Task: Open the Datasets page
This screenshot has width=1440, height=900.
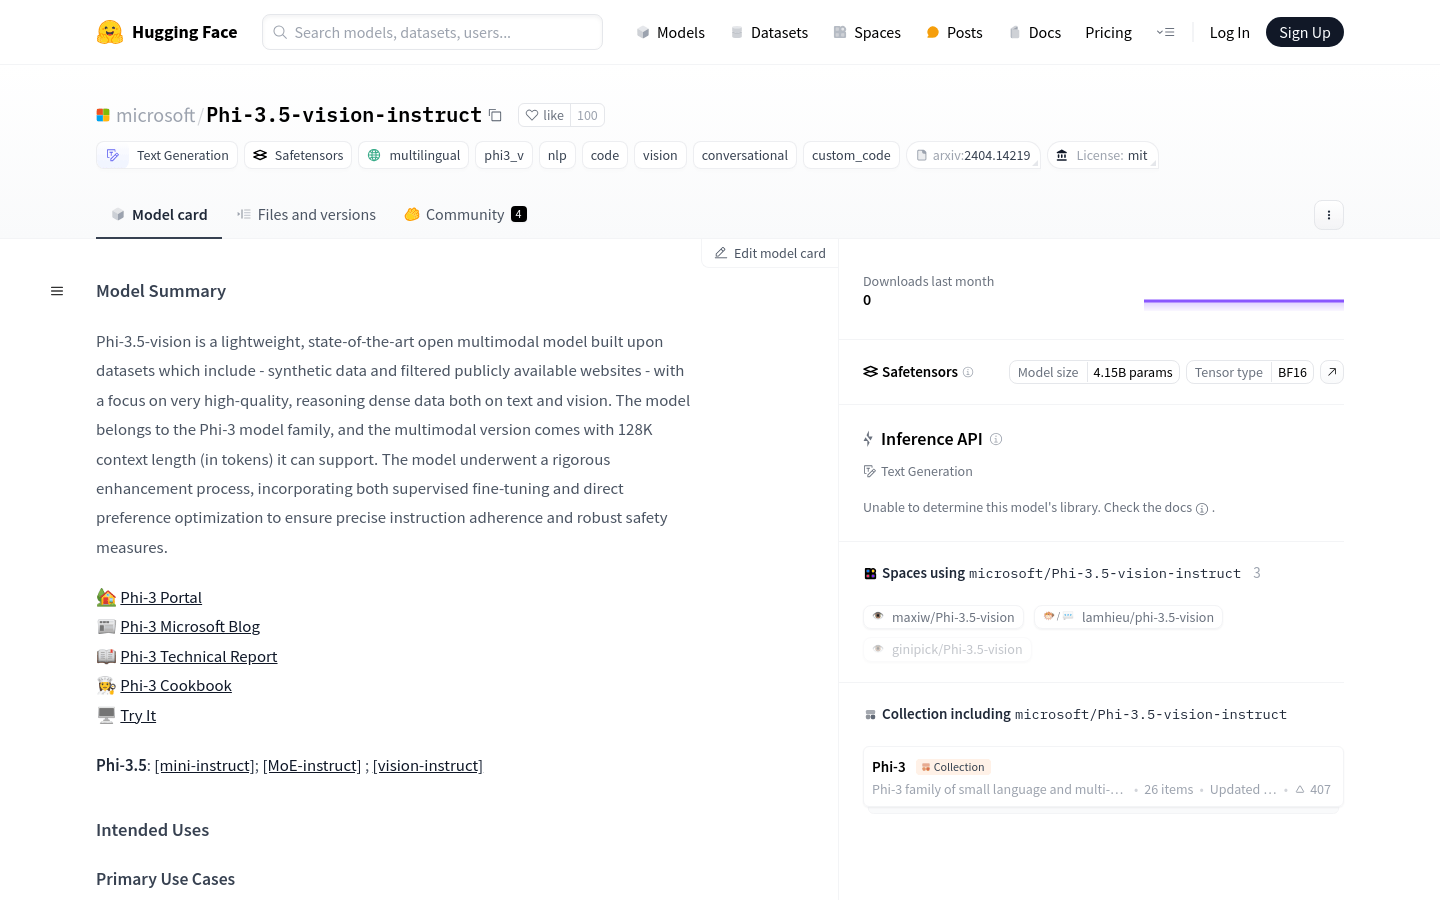Action: [x=768, y=32]
